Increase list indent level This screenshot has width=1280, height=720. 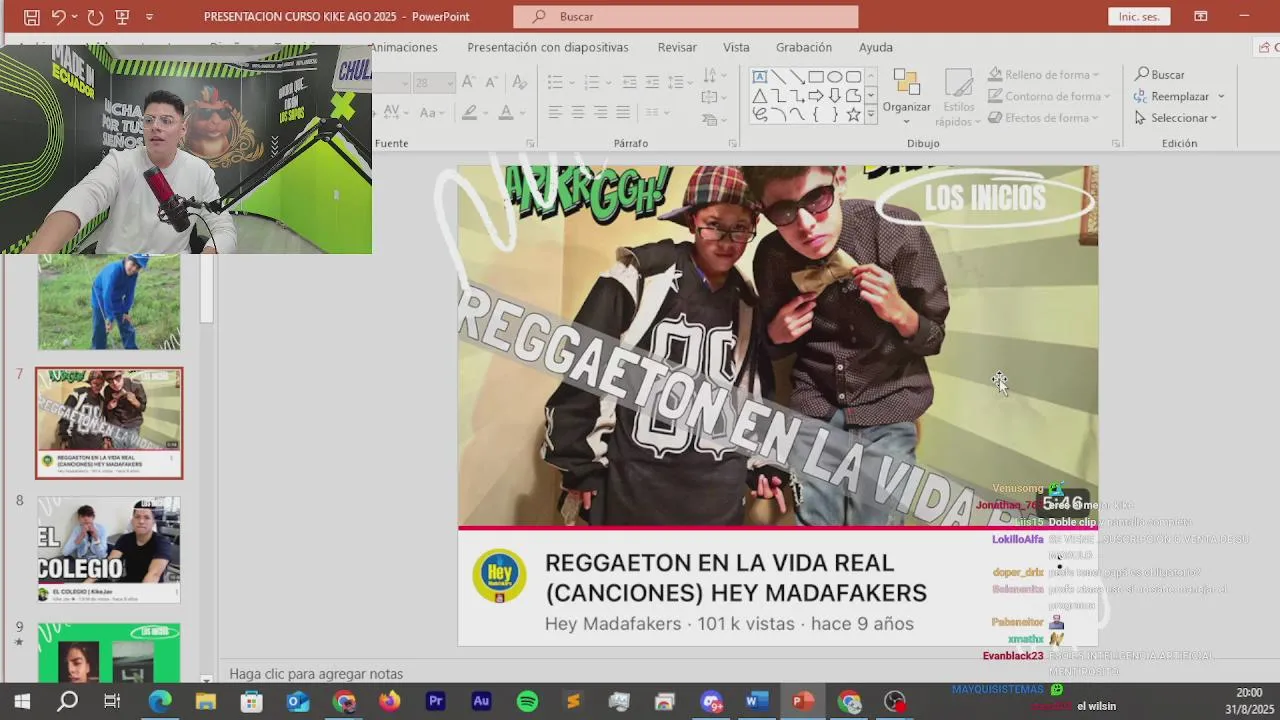[x=652, y=82]
